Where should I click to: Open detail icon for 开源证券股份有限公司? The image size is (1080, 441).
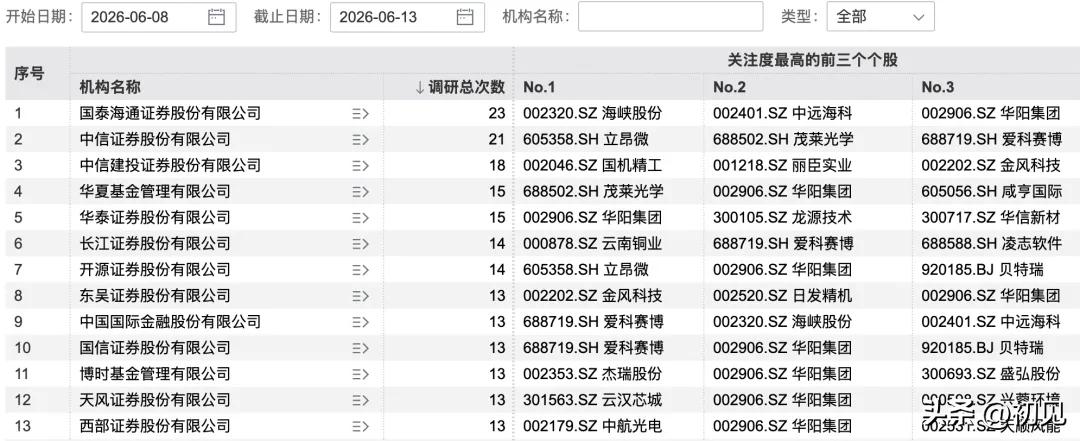tap(360, 269)
